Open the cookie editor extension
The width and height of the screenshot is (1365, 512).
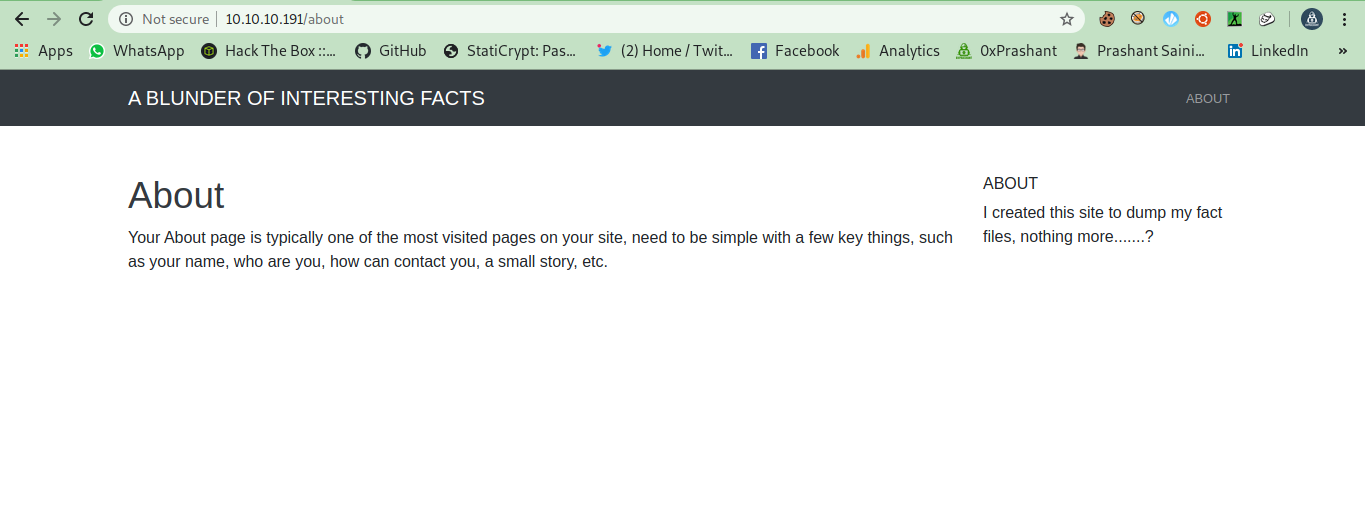tap(1107, 19)
